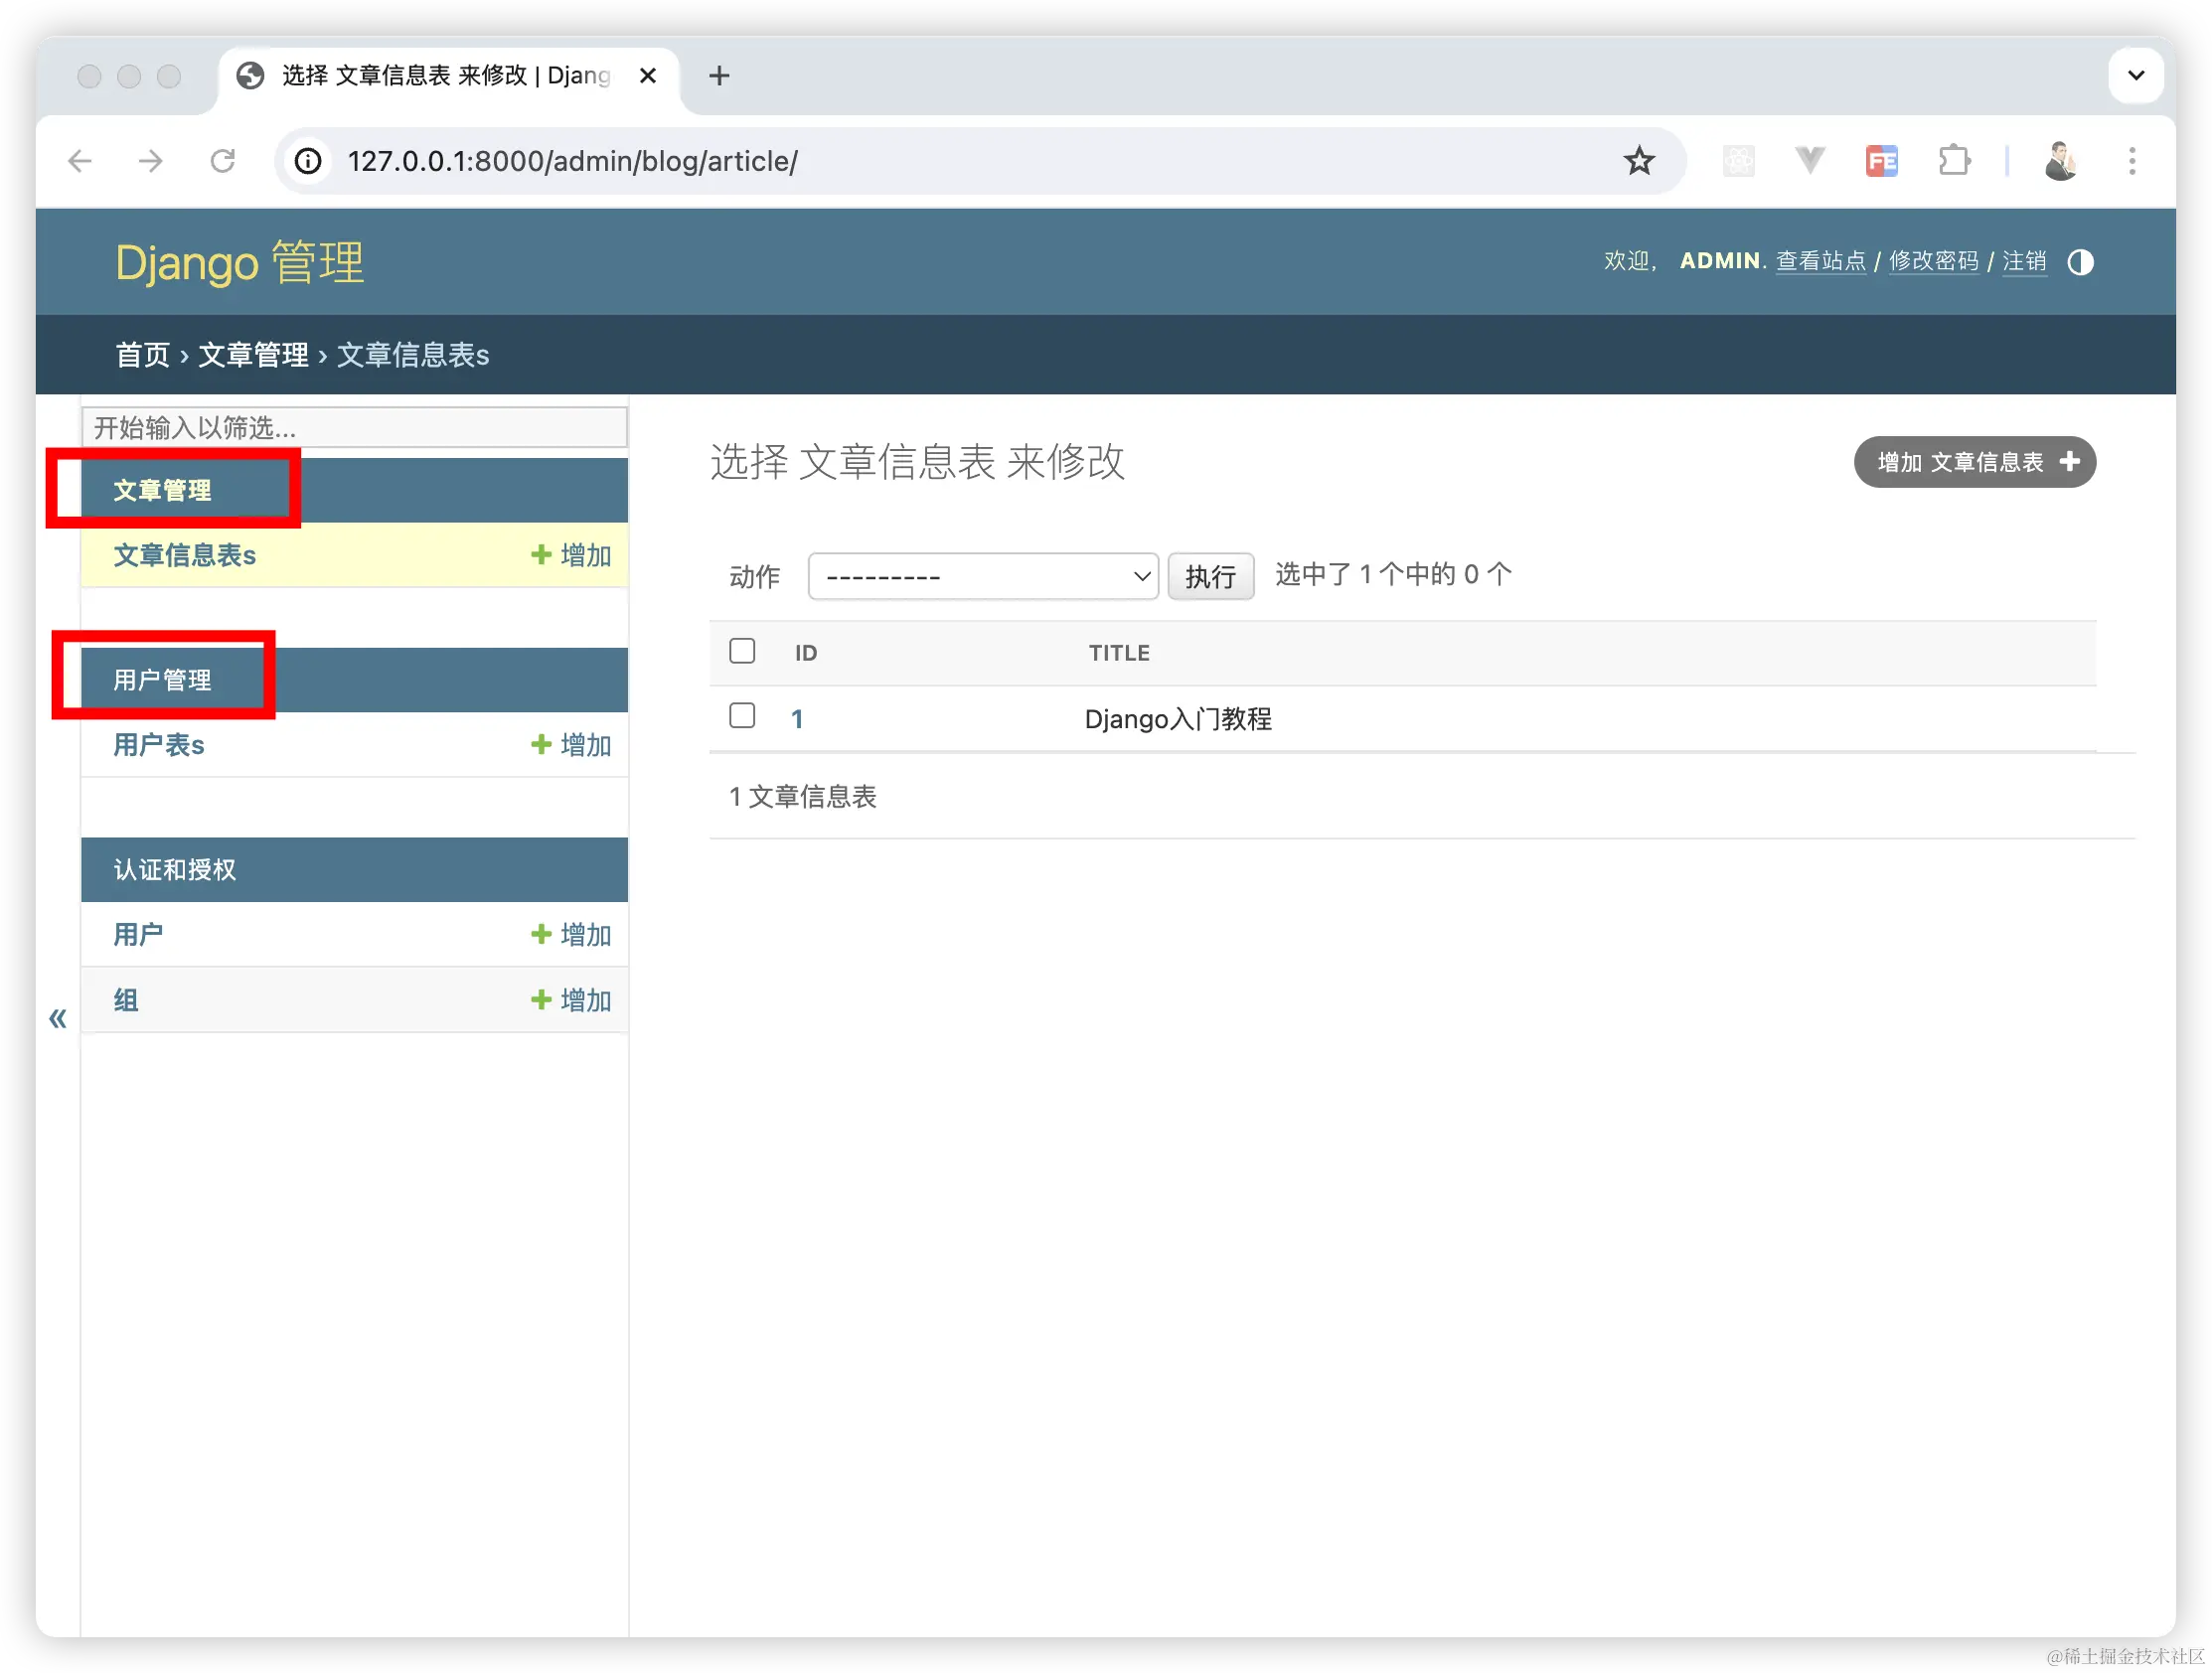
Task: Open the extensions puzzle icon
Action: tap(1953, 161)
